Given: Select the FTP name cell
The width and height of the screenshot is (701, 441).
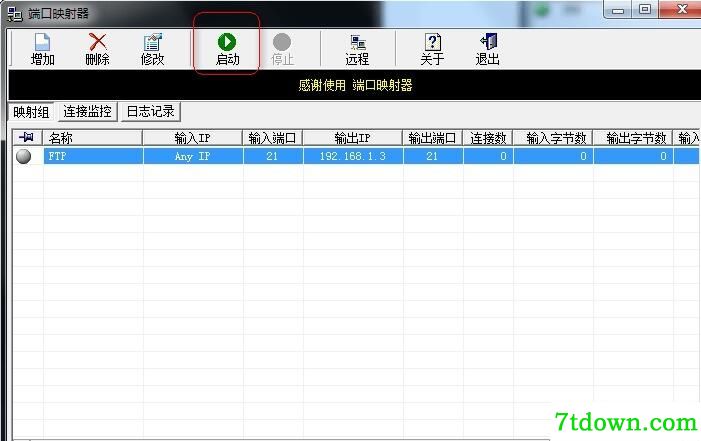Looking at the screenshot, I should 93,156.
